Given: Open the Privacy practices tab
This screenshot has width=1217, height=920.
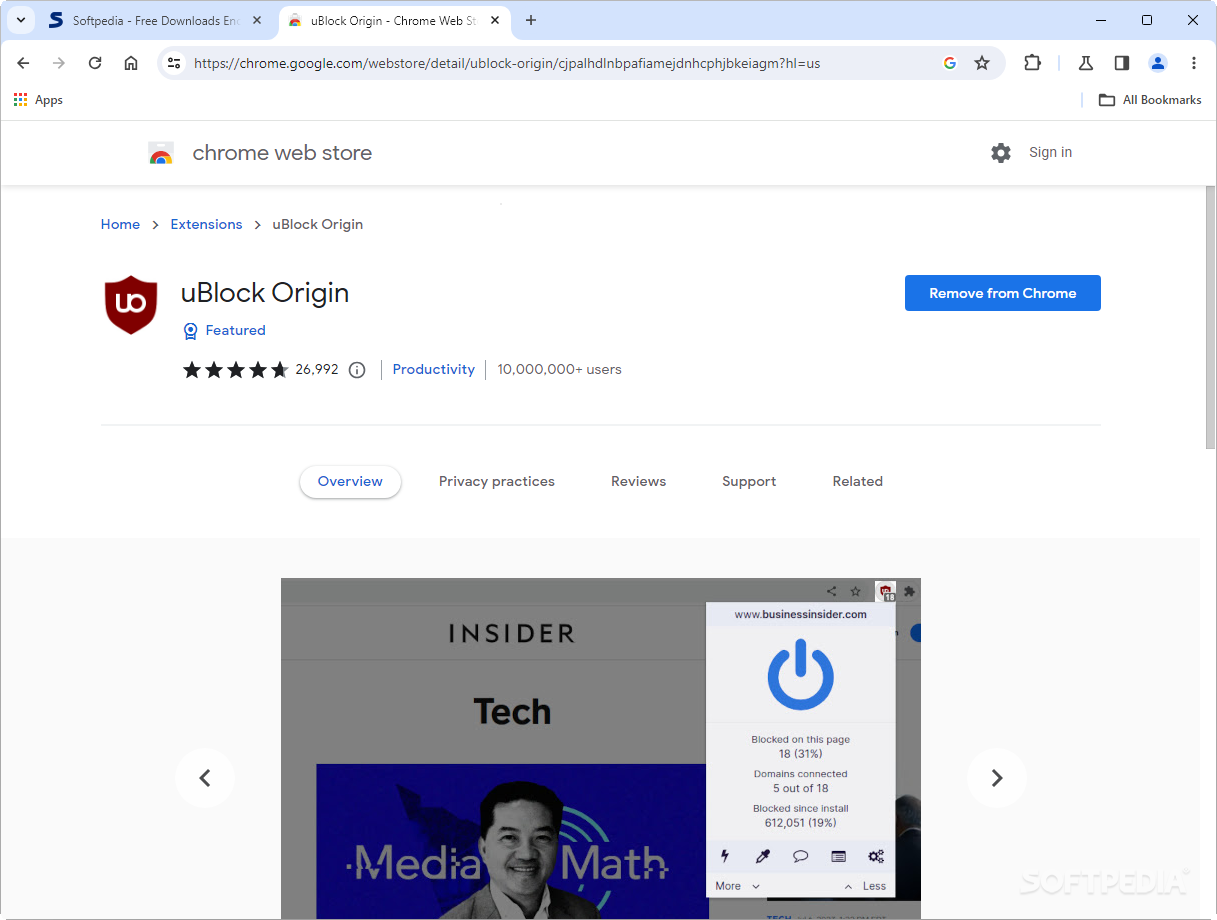Looking at the screenshot, I should pos(497,482).
